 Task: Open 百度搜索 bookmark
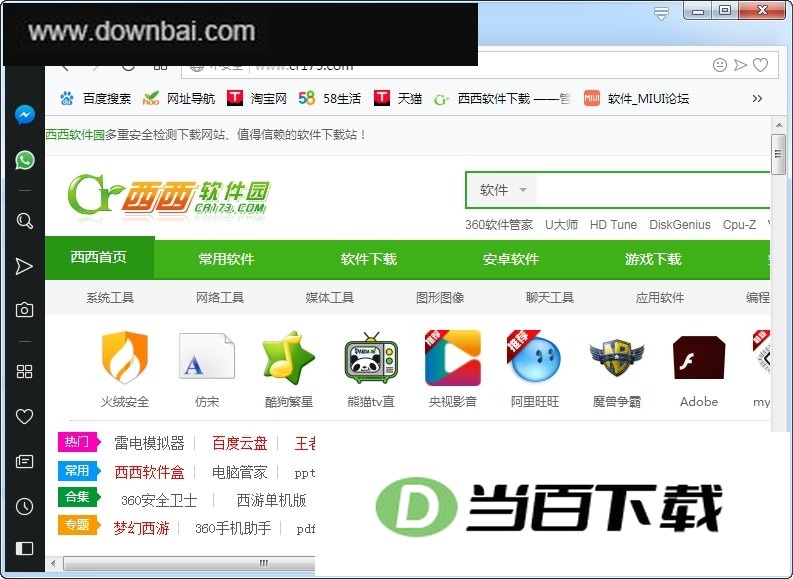pos(95,98)
